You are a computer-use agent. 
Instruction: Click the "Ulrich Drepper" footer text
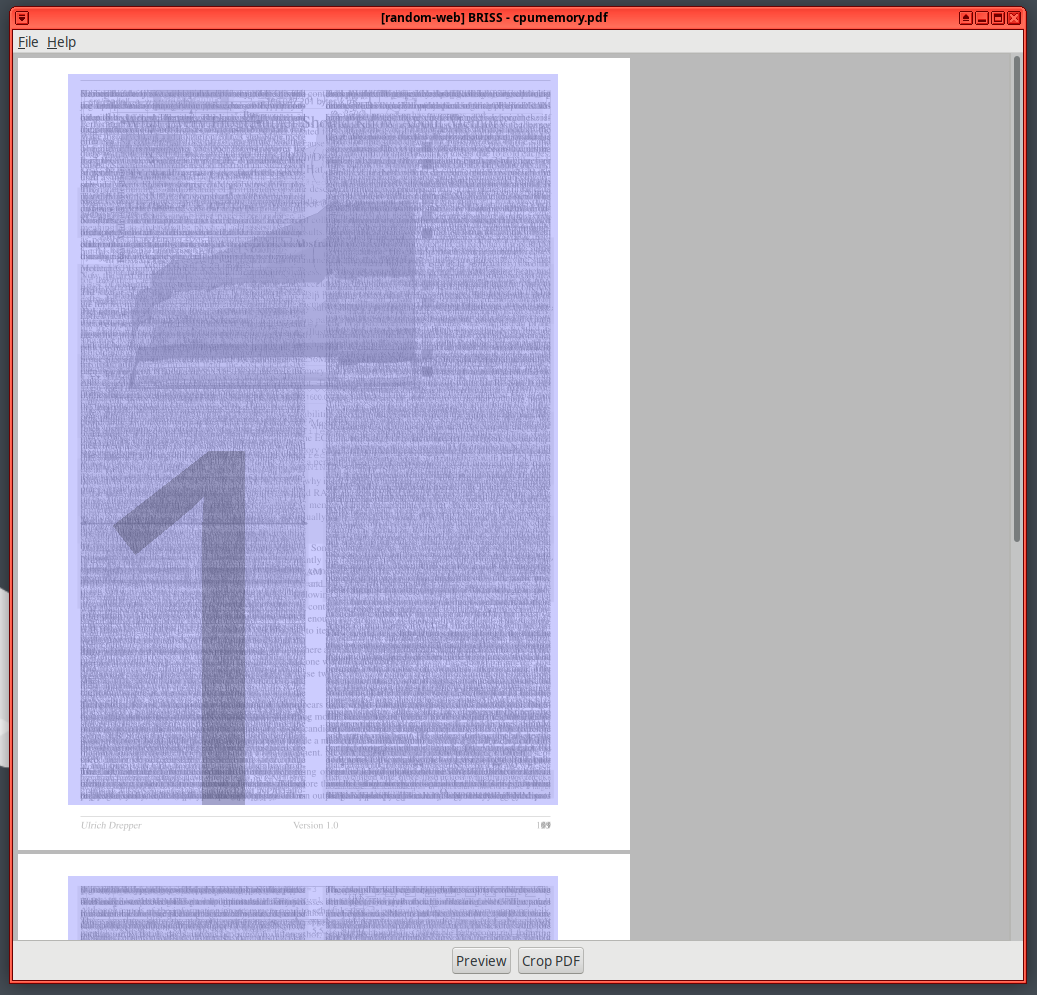[x=111, y=825]
